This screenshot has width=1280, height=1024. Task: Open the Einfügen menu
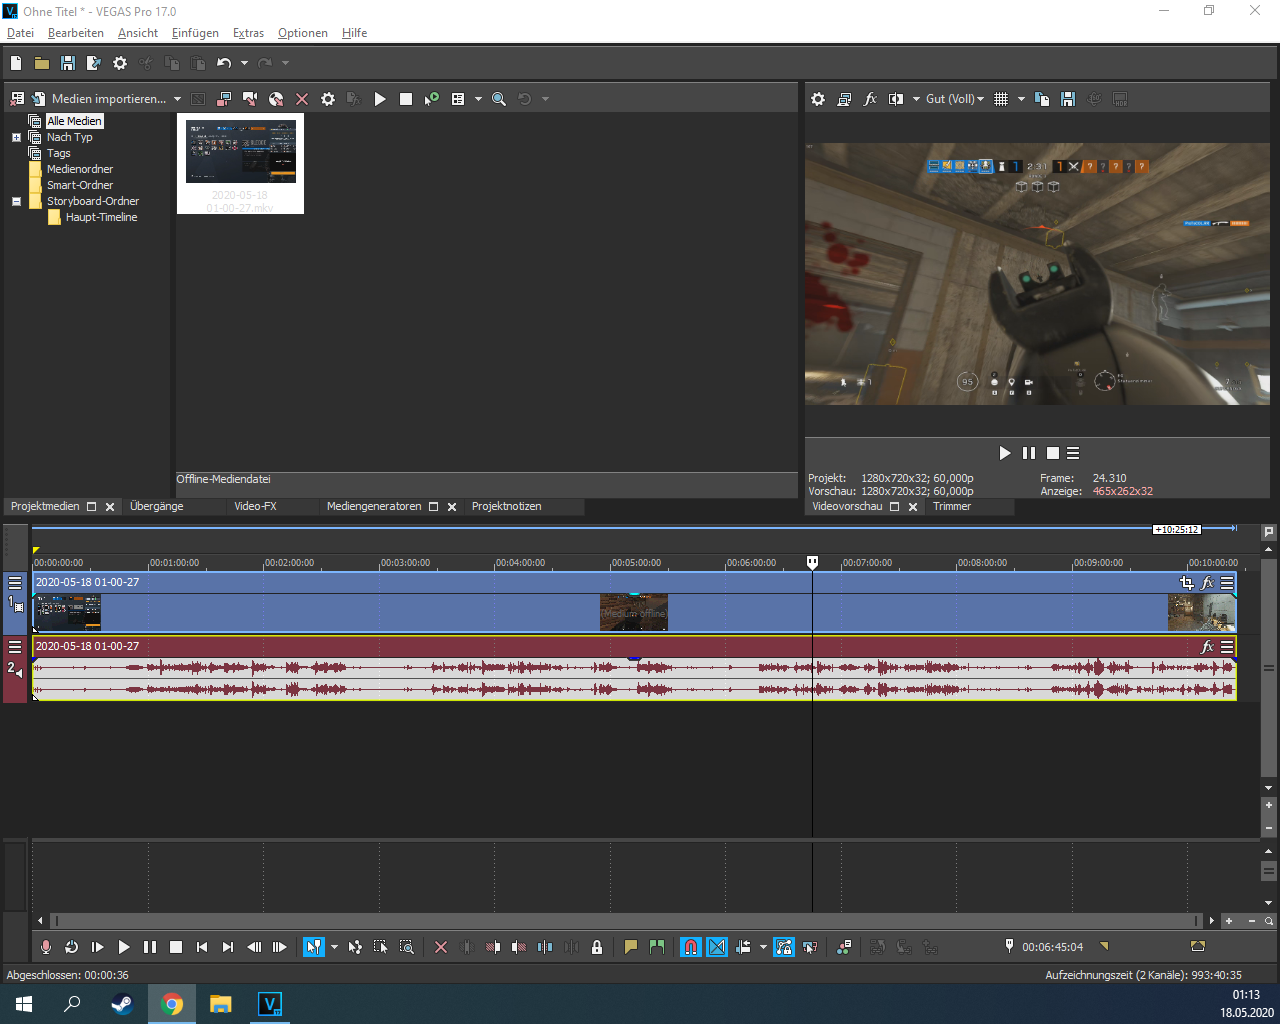(x=195, y=33)
